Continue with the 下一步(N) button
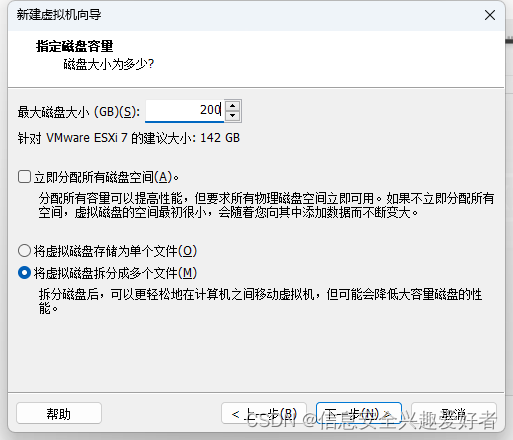513x440 pixels. tap(359, 414)
